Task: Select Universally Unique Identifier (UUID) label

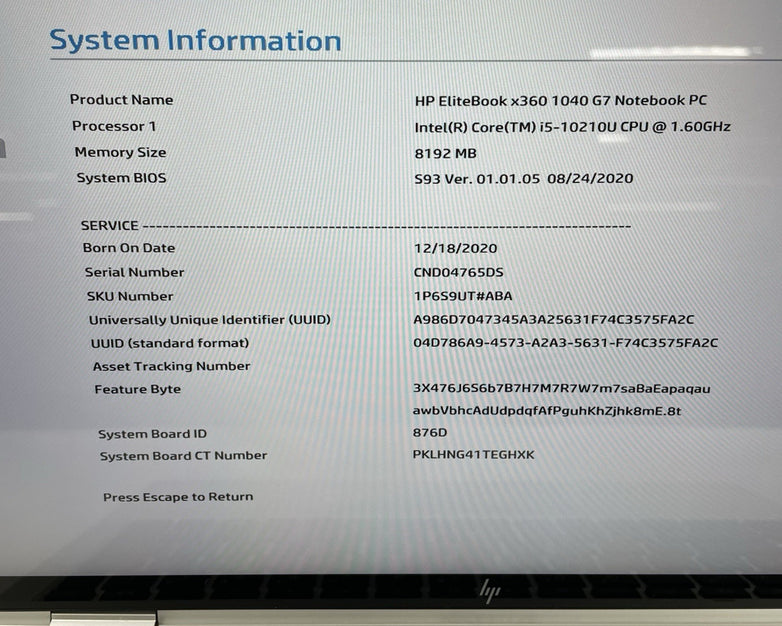Action: pos(210,320)
